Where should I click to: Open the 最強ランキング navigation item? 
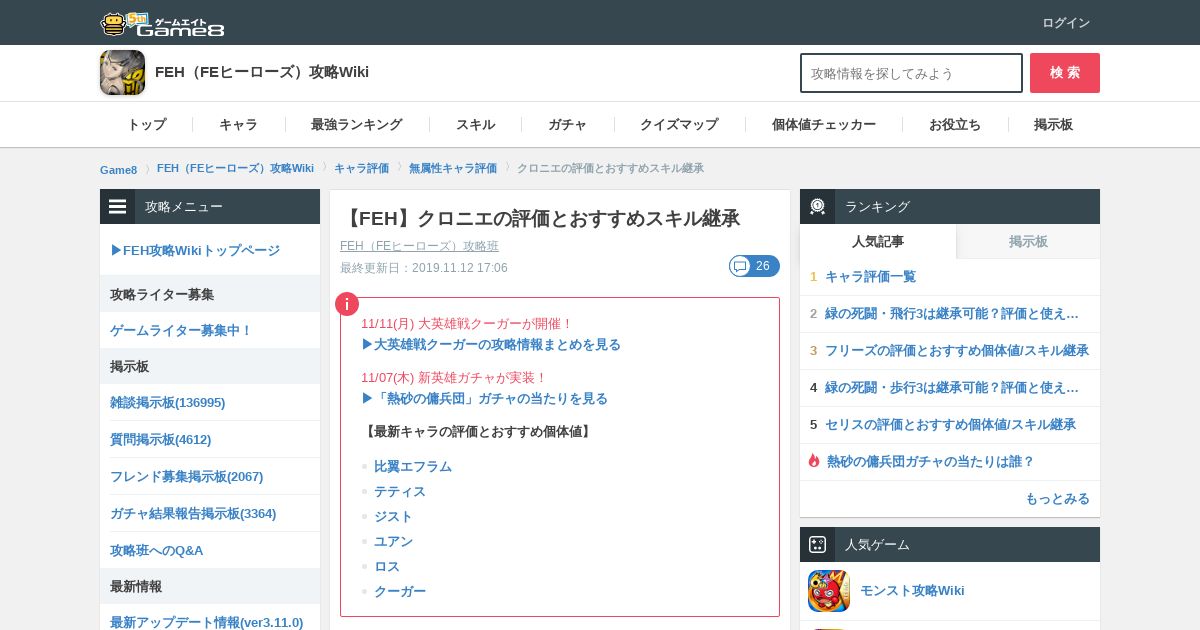(x=357, y=125)
